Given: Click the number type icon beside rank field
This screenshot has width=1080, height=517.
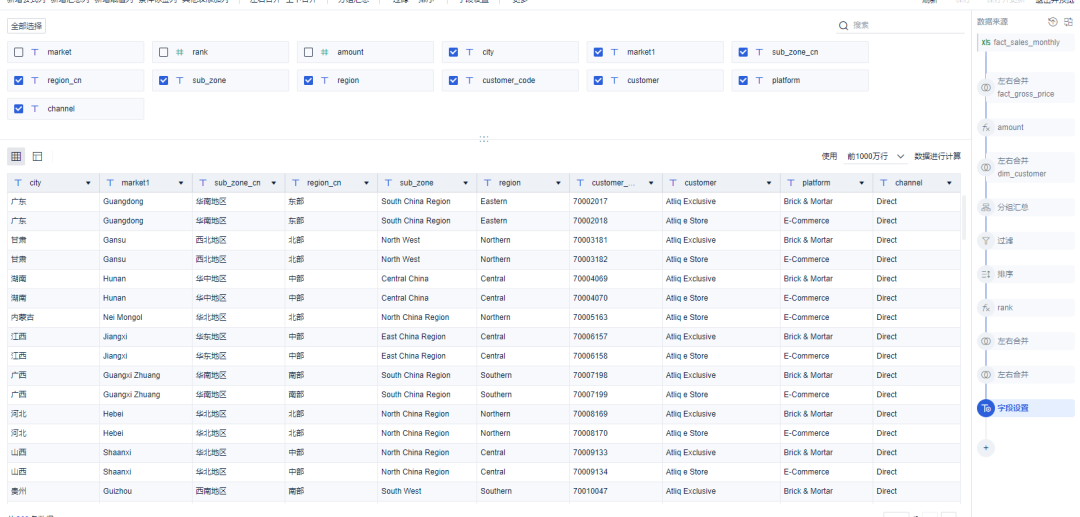Looking at the screenshot, I should coord(180,52).
